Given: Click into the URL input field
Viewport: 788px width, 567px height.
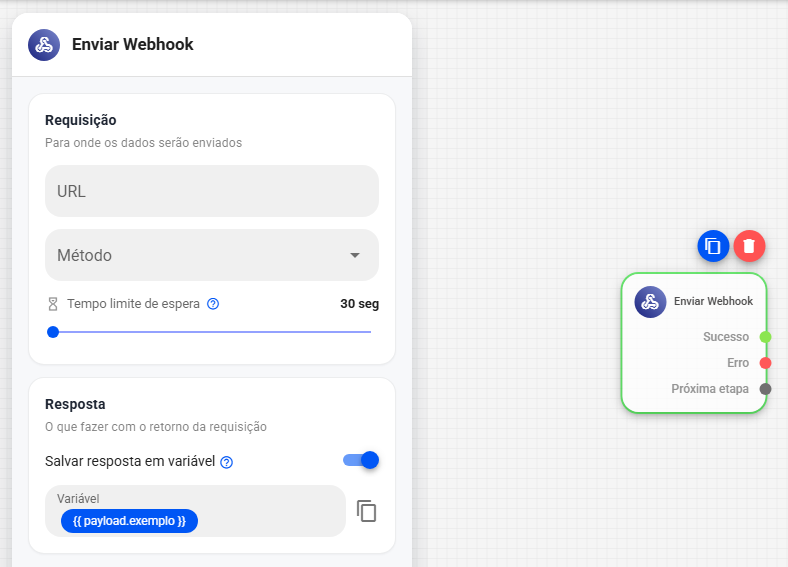Looking at the screenshot, I should click(212, 191).
